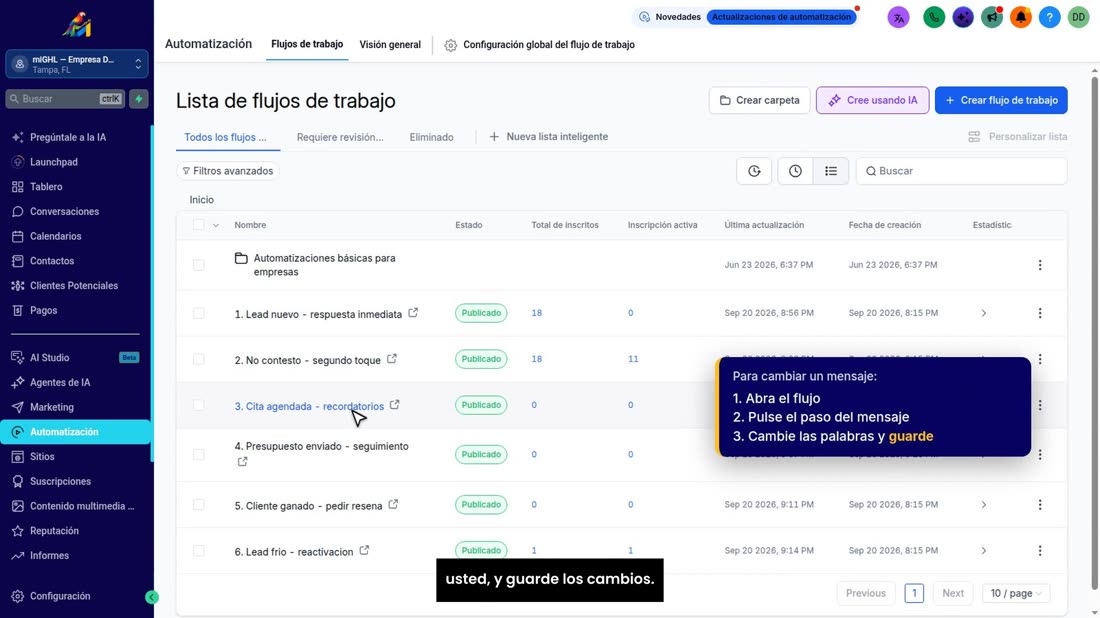Open the gear for global workflow configuration
Image resolution: width=1100 pixels, height=618 pixels.
point(450,45)
